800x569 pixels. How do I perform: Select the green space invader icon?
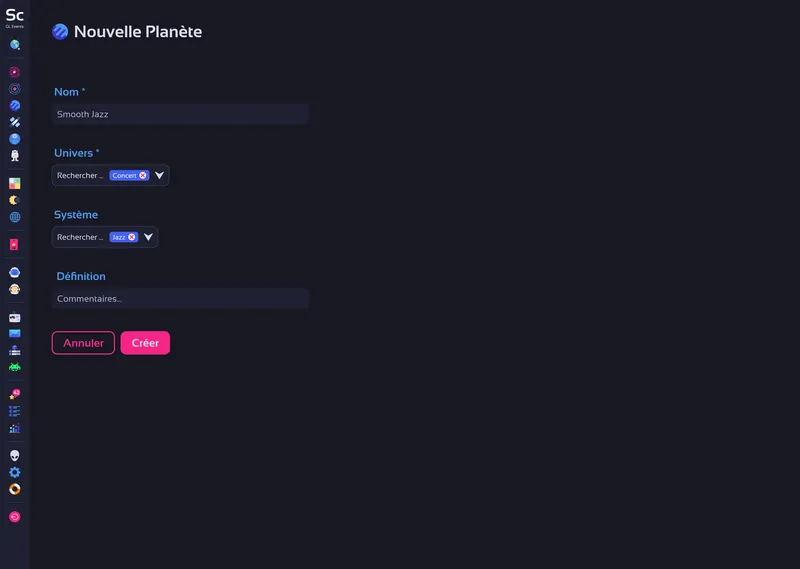tap(15, 367)
